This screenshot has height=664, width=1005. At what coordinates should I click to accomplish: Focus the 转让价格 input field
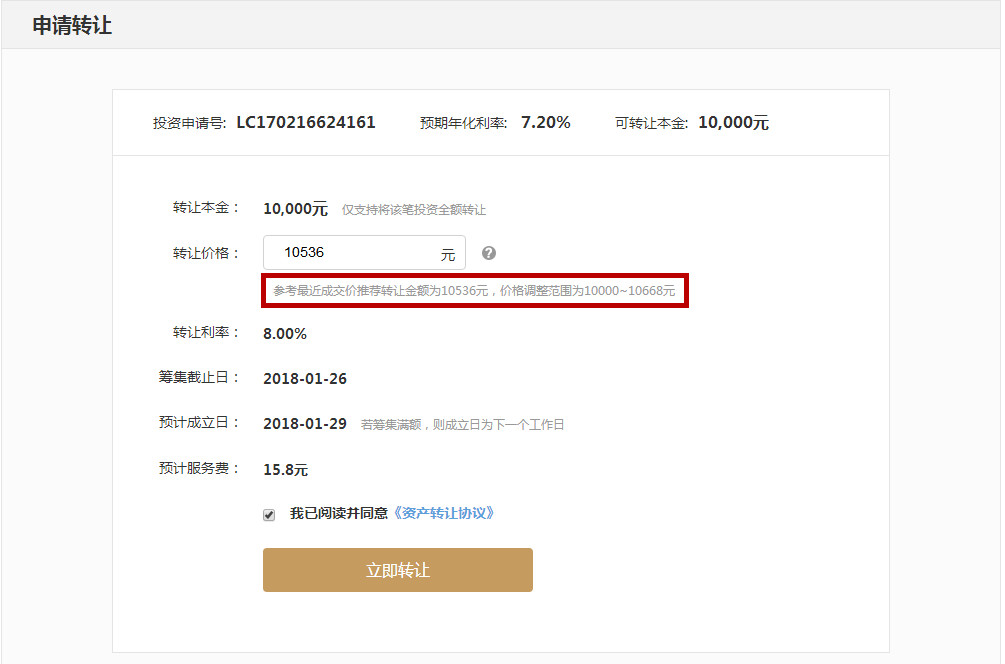pyautogui.click(x=350, y=253)
